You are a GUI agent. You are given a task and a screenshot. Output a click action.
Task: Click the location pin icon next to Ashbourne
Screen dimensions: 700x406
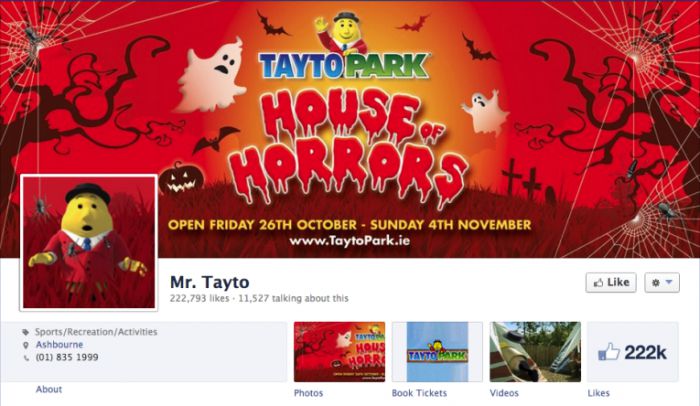26,345
